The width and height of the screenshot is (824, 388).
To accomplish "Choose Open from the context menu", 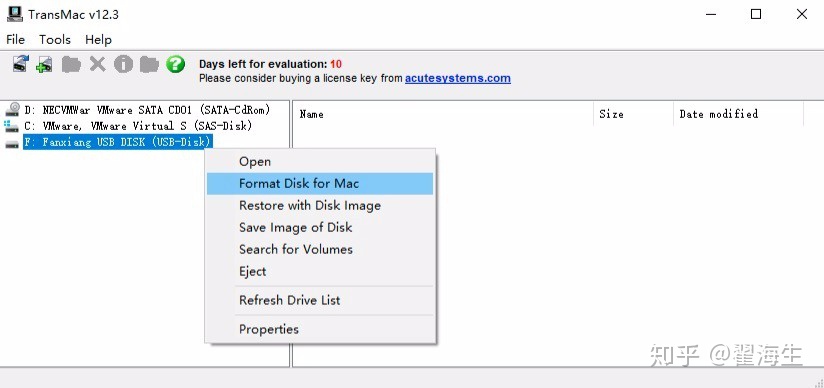I will coord(320,161).
